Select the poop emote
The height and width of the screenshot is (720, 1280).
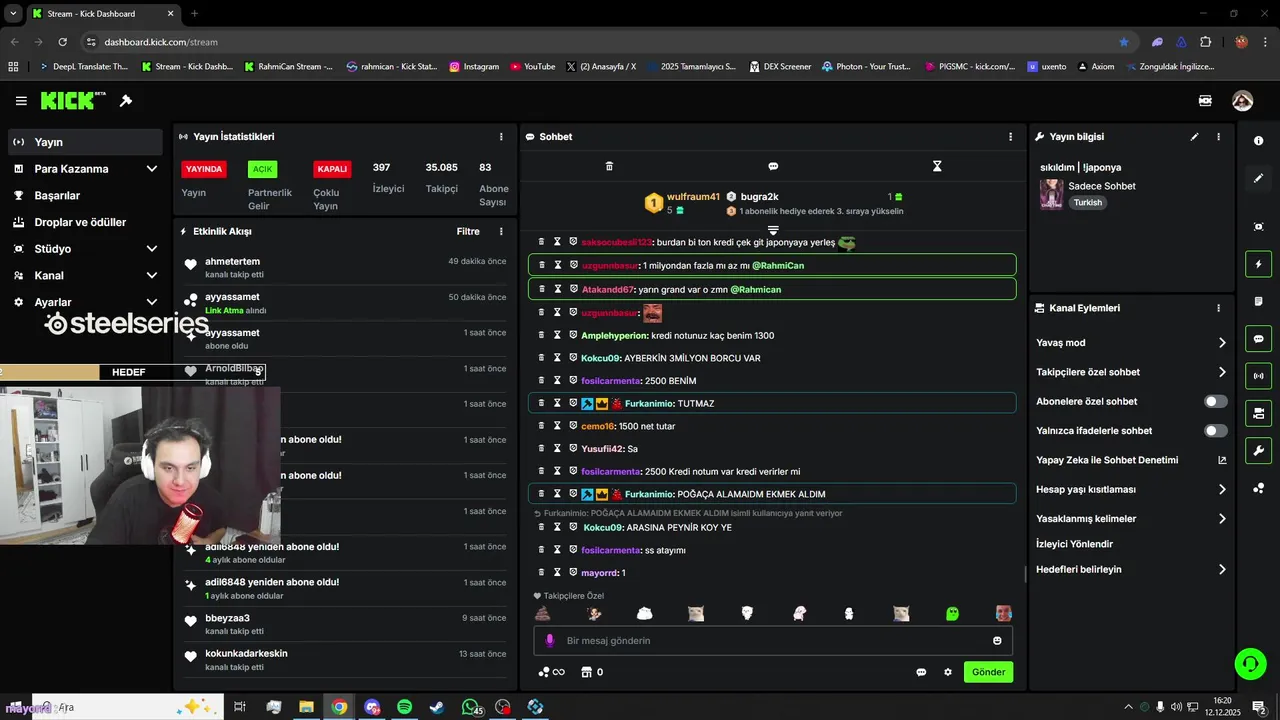(543, 613)
